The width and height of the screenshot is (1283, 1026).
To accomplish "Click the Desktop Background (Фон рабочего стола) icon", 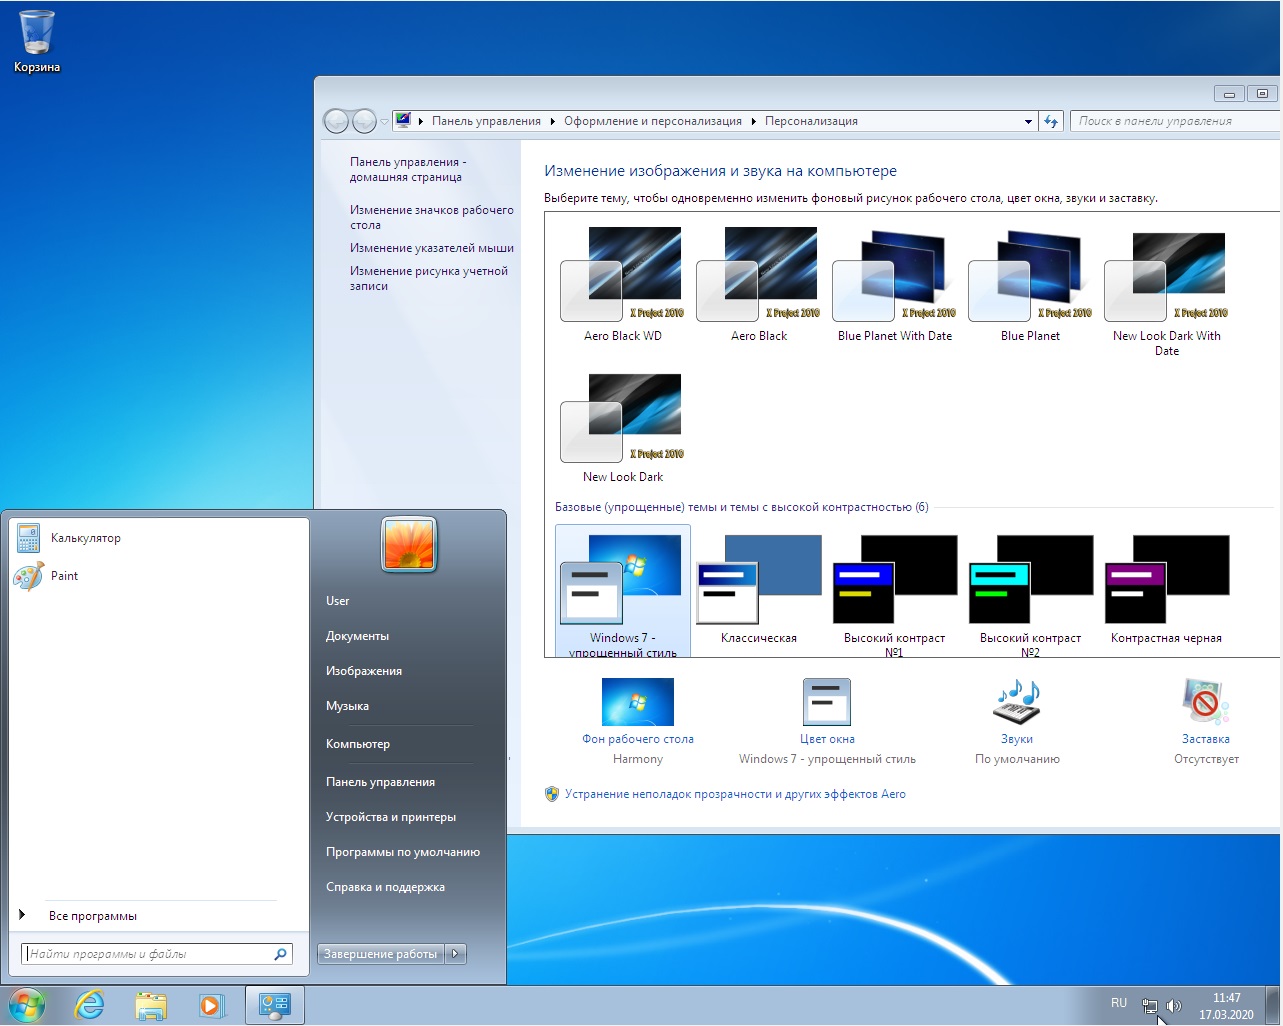I will [637, 702].
